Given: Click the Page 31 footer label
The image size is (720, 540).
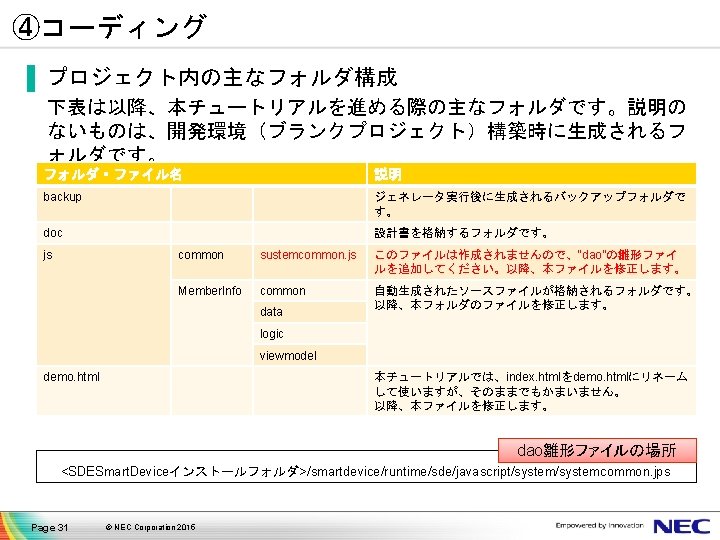Looking at the screenshot, I should [x=49, y=528].
